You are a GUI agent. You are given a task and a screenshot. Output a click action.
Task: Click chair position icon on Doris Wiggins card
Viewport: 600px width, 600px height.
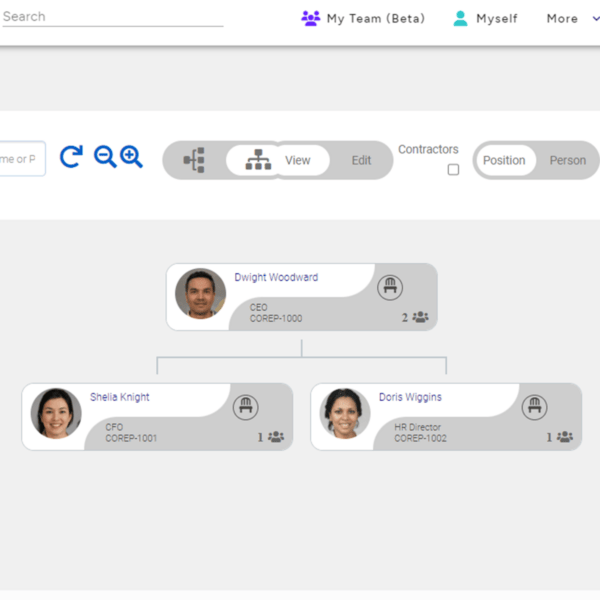[x=535, y=407]
